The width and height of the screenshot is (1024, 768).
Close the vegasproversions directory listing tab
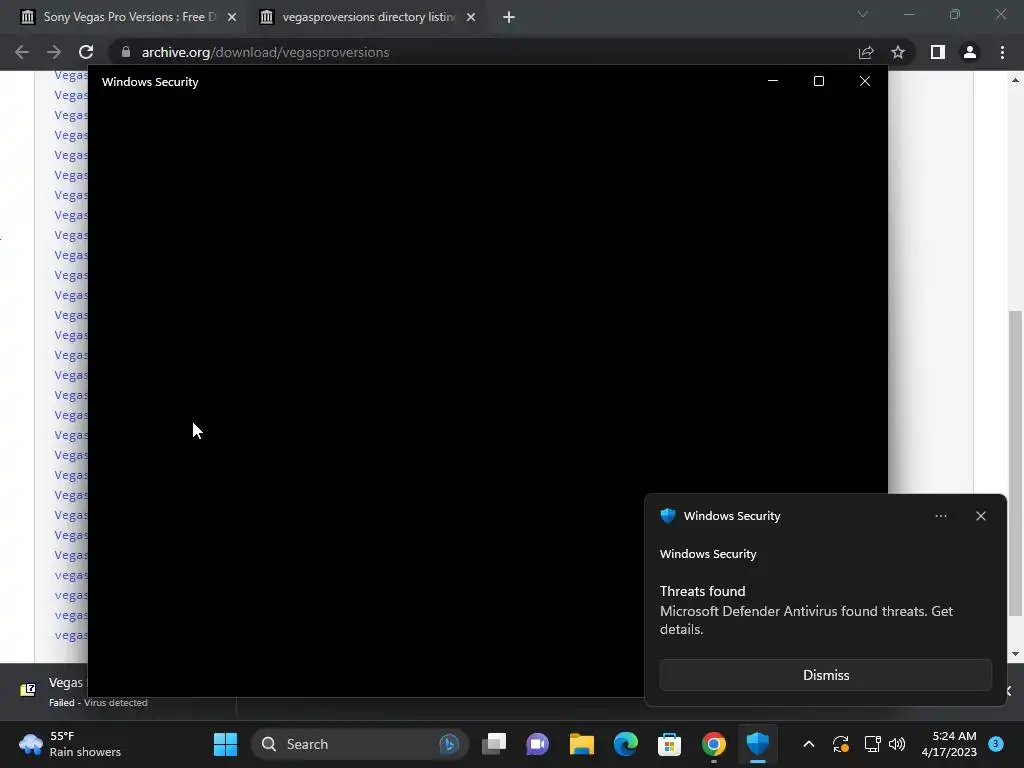click(x=471, y=17)
